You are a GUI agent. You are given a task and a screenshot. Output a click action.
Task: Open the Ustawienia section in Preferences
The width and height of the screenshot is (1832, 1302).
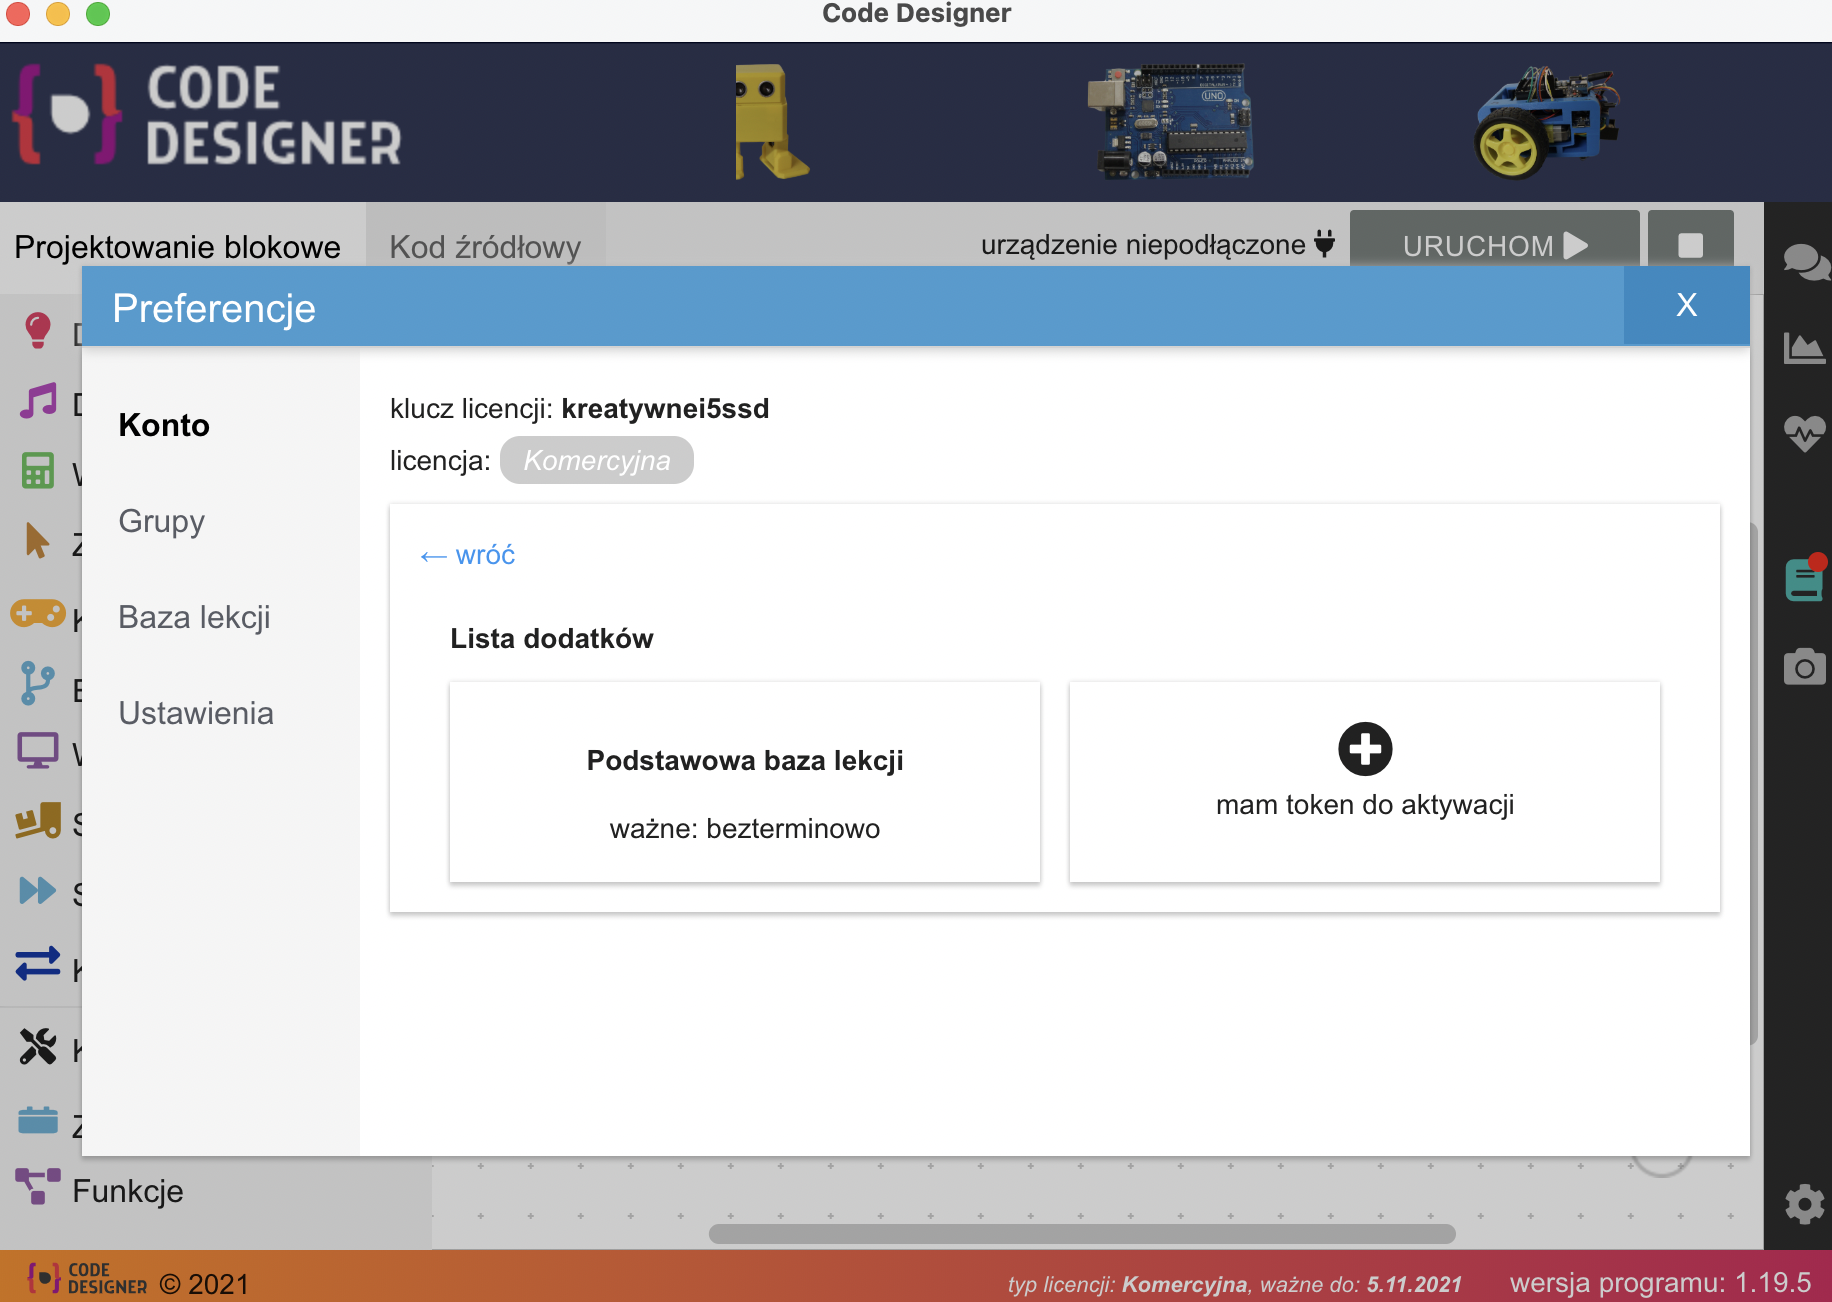[x=196, y=713]
